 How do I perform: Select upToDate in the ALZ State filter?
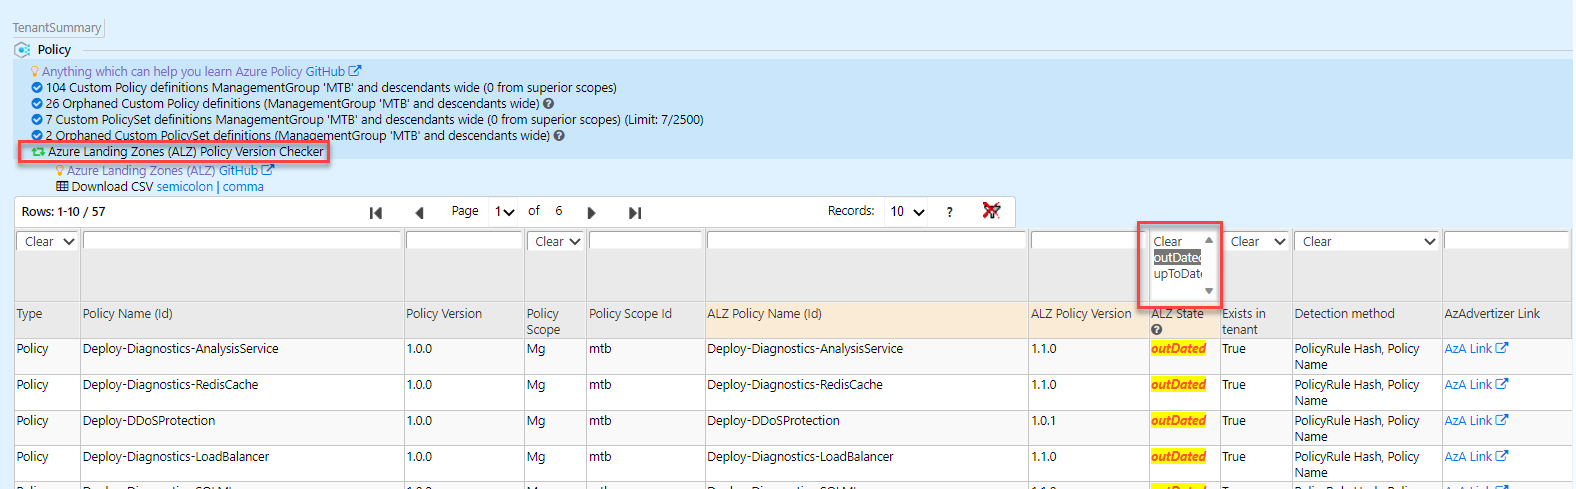[x=1177, y=274]
